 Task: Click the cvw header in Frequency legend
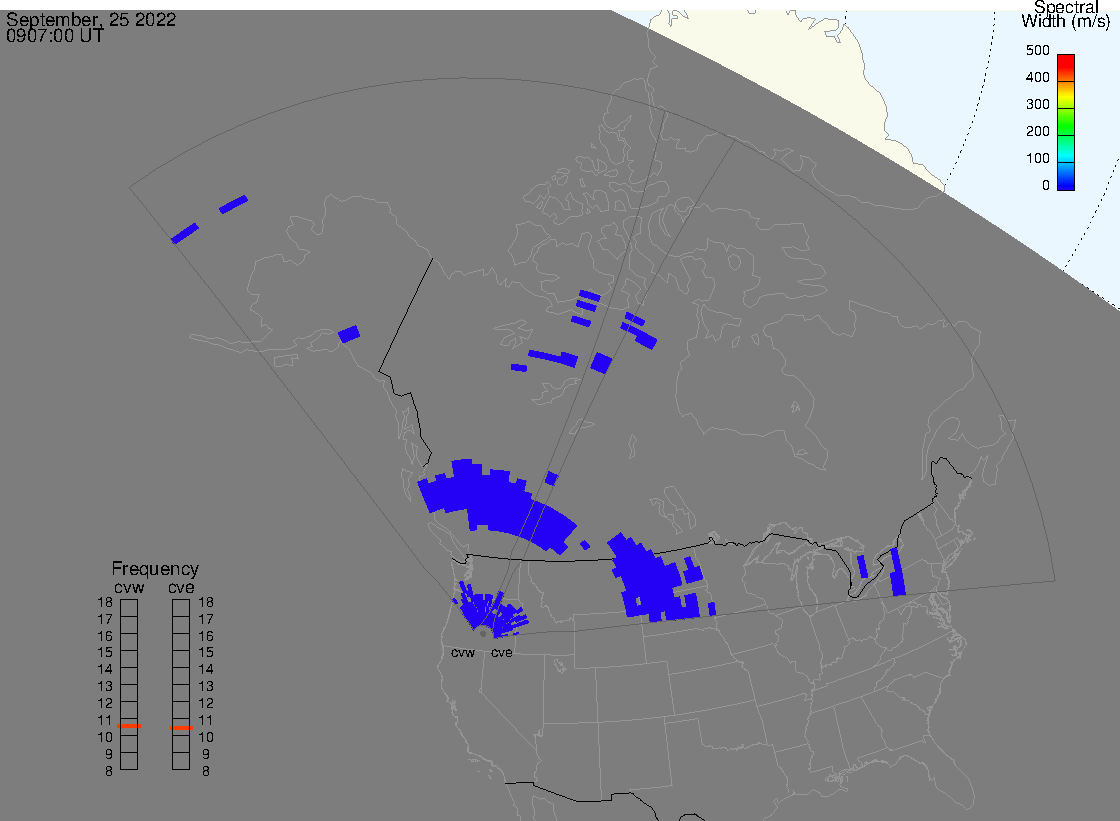[x=129, y=587]
